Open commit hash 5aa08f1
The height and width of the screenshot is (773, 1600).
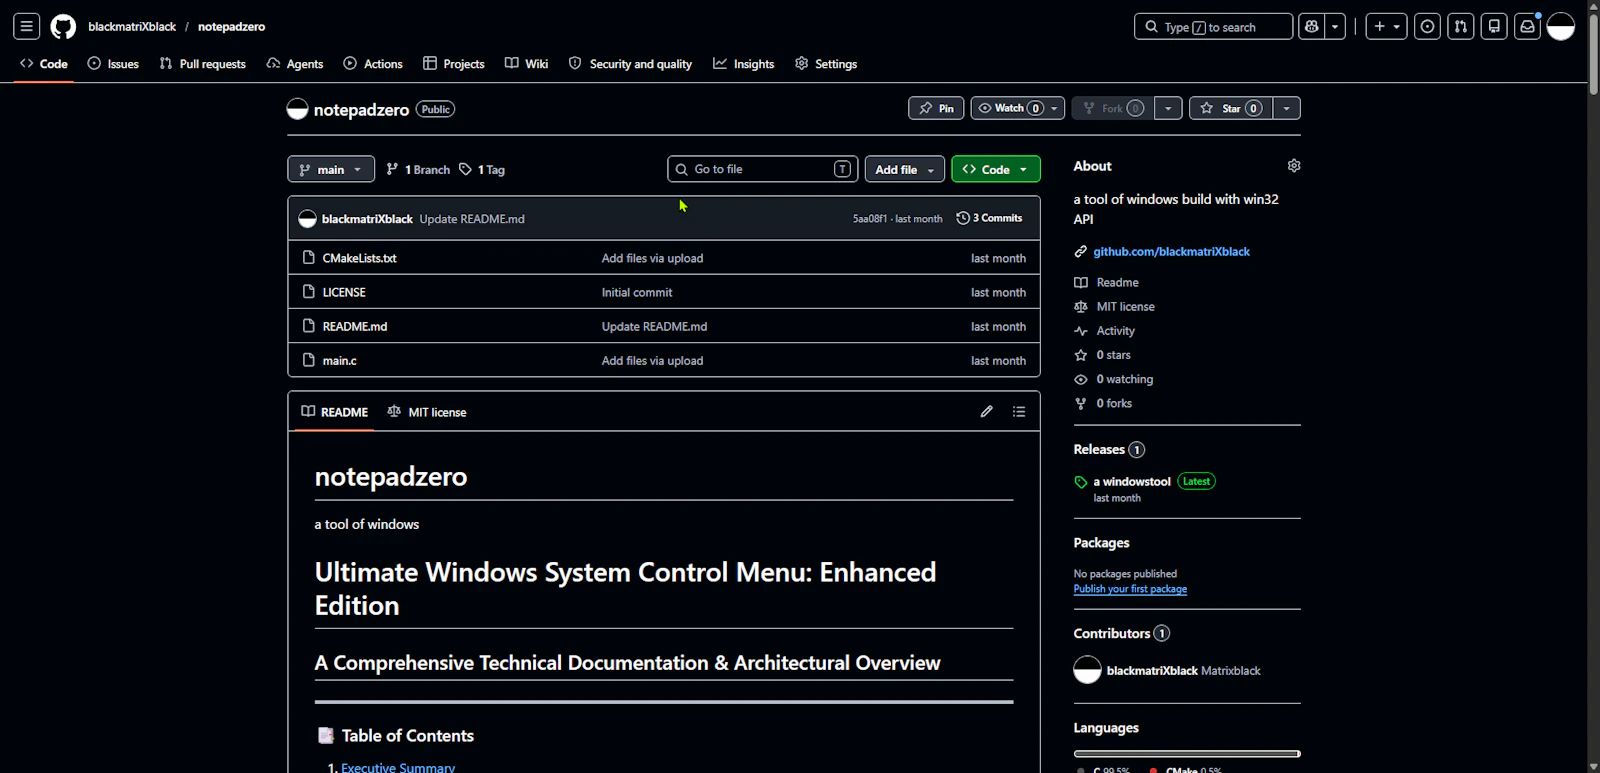pos(870,219)
